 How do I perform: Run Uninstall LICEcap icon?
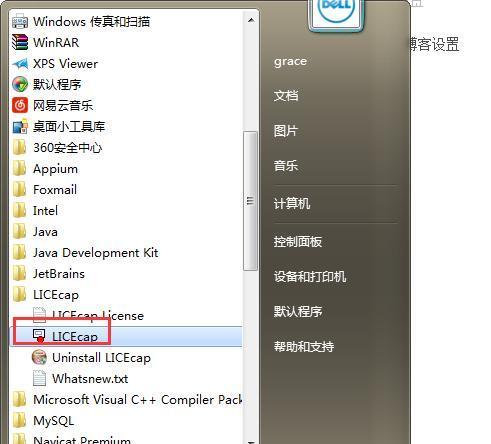pos(39,357)
